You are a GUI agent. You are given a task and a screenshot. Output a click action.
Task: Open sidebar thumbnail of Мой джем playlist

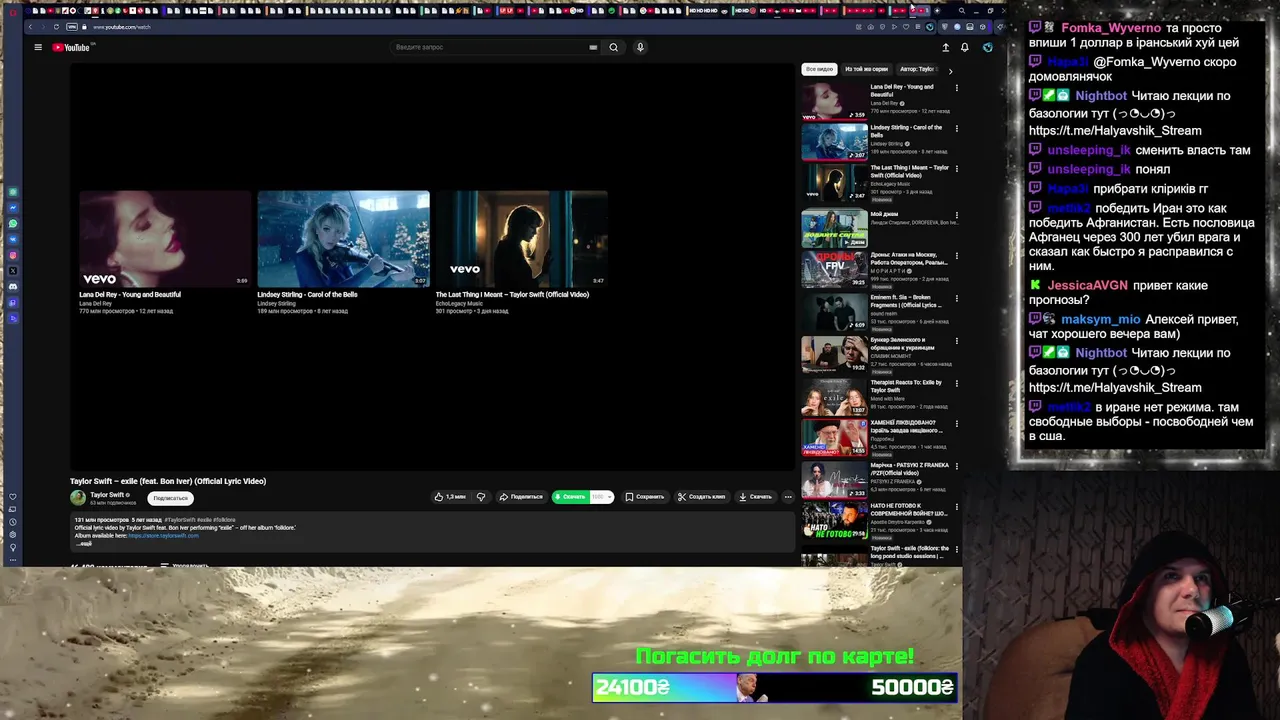coord(834,228)
